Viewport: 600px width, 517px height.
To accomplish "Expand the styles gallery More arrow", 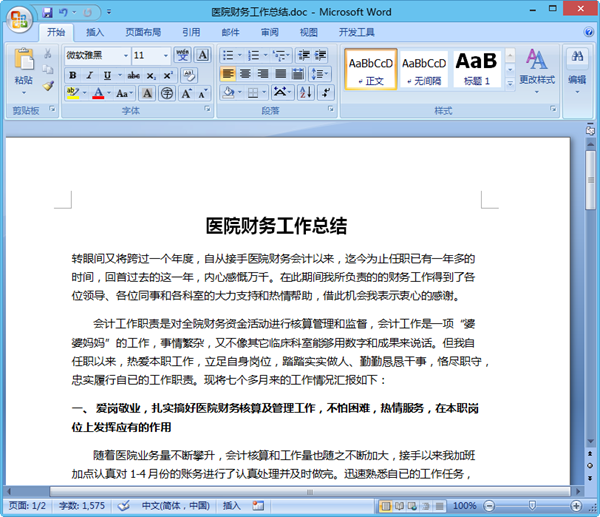I will click(510, 83).
